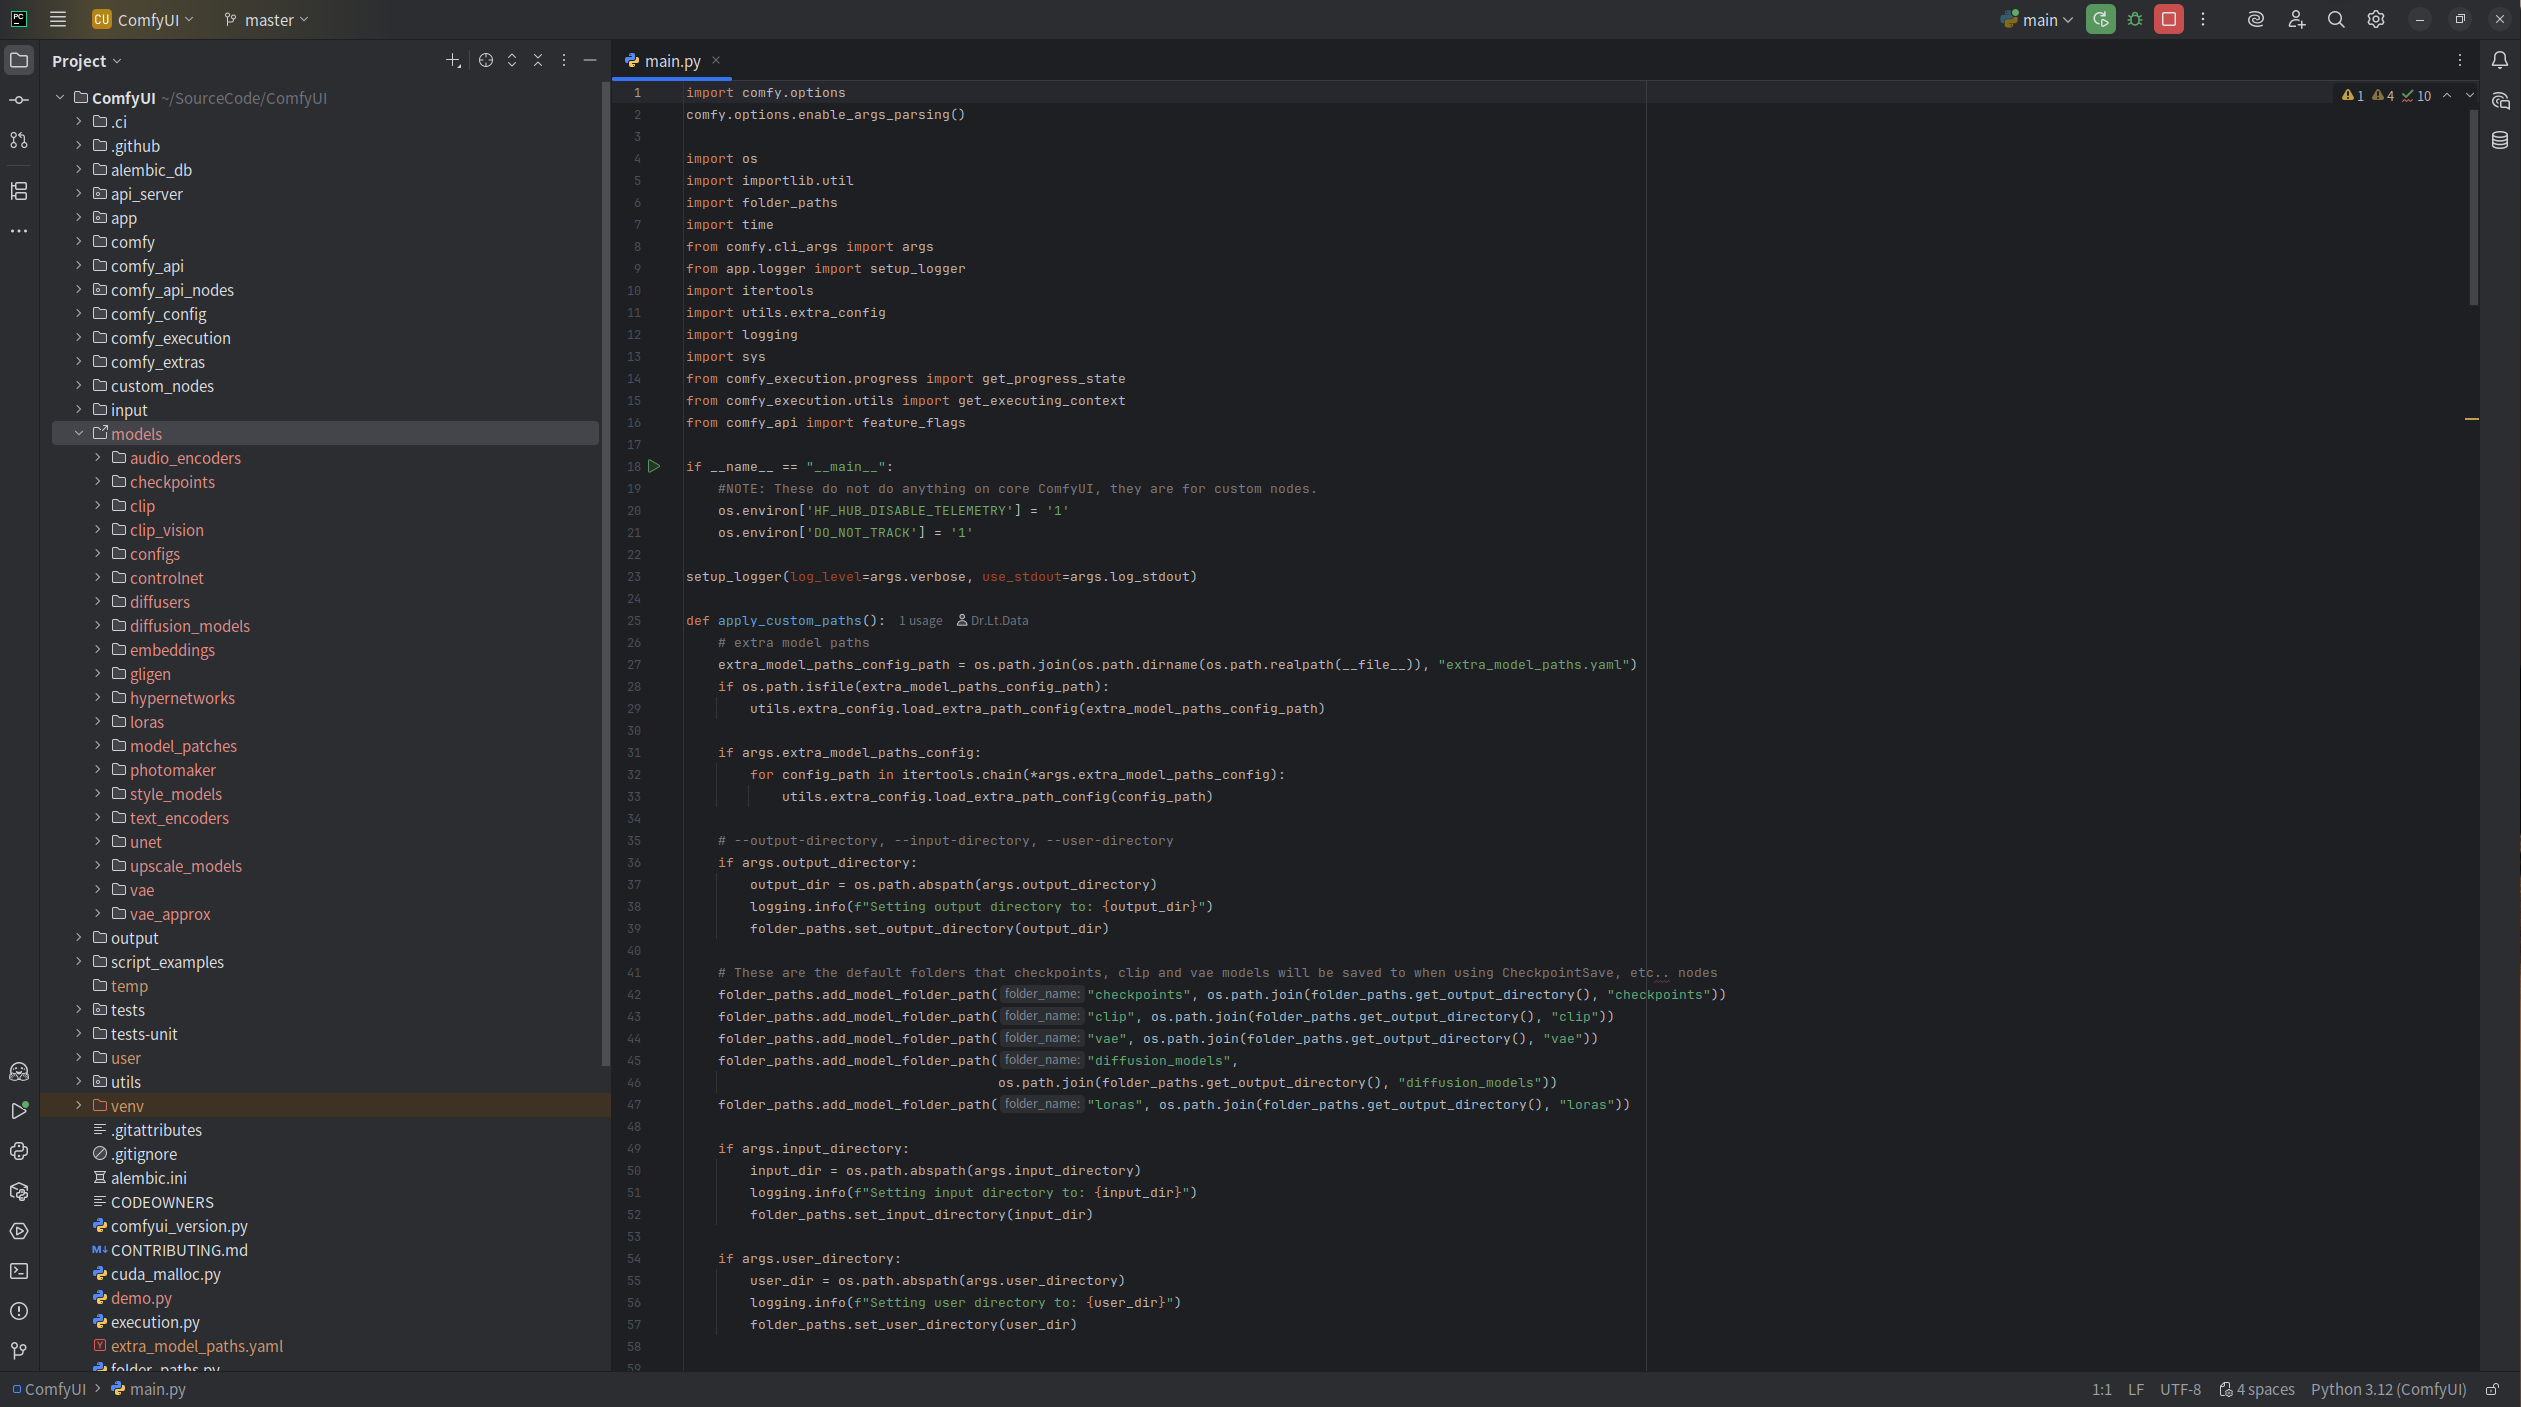2521x1407 pixels.
Task: Open the master branch dropdown
Action: pyautogui.click(x=266, y=19)
